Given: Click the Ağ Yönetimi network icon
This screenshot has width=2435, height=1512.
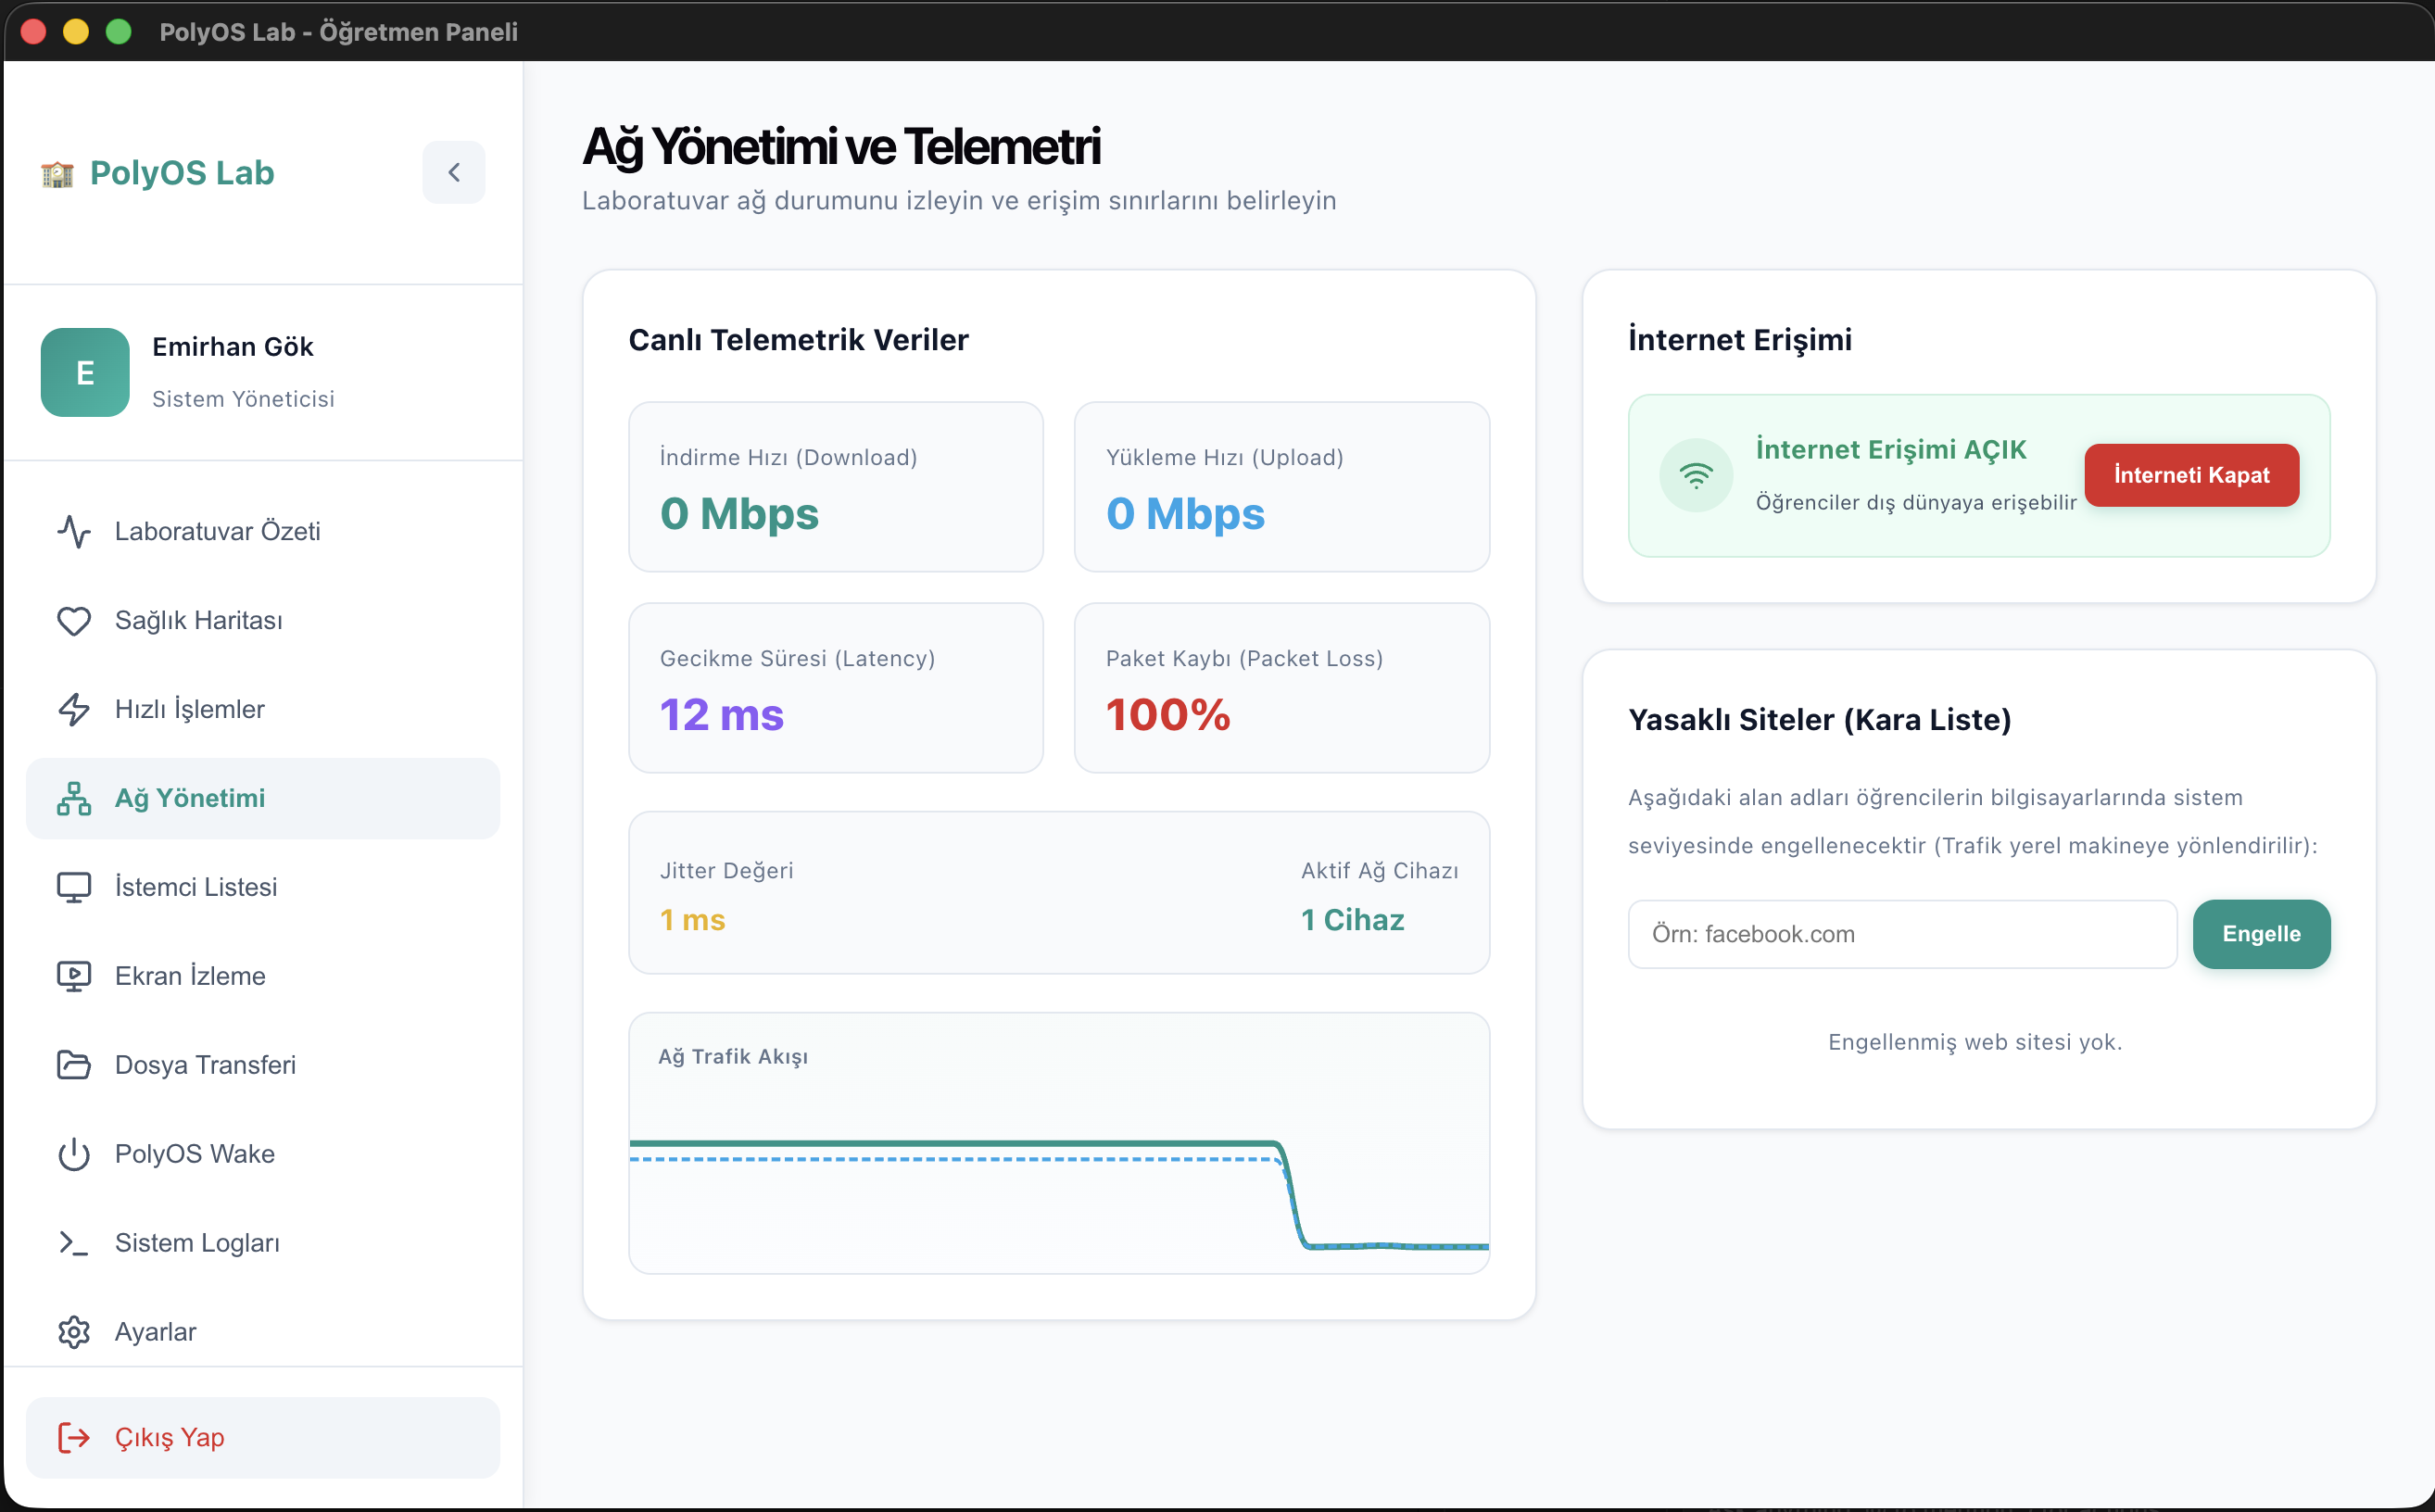Looking at the screenshot, I should click(74, 798).
